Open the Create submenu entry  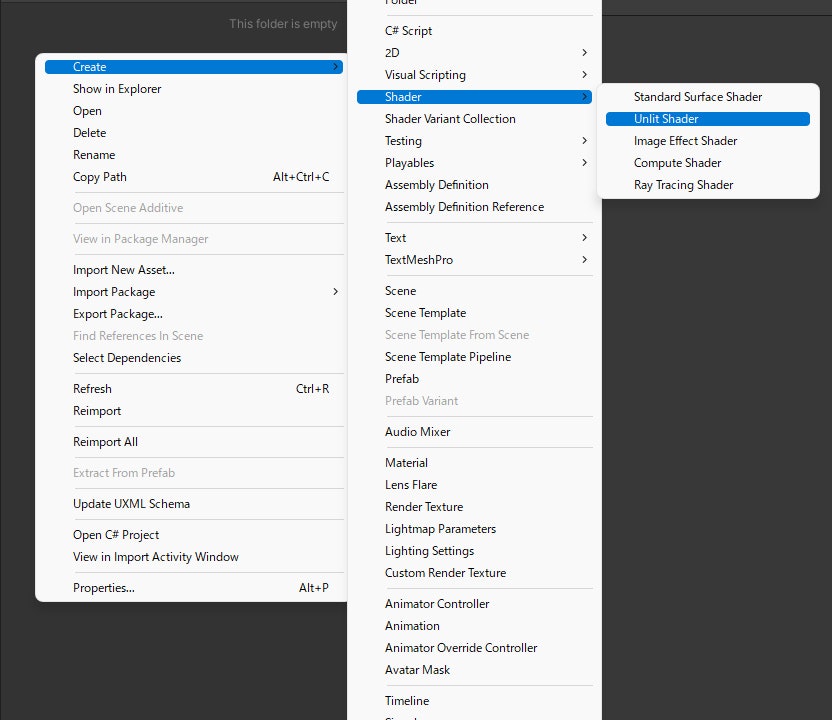194,67
